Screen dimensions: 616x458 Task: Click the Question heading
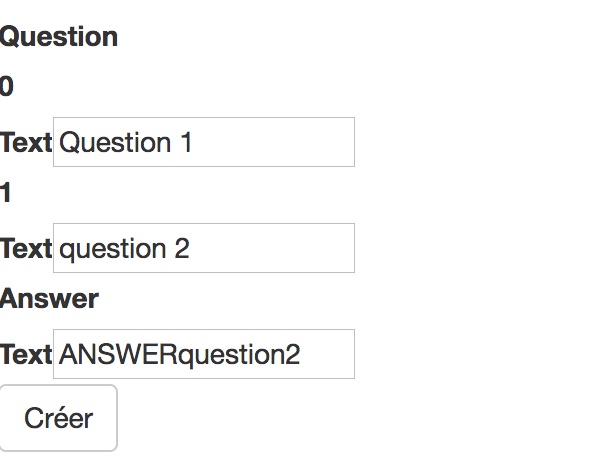(x=59, y=37)
